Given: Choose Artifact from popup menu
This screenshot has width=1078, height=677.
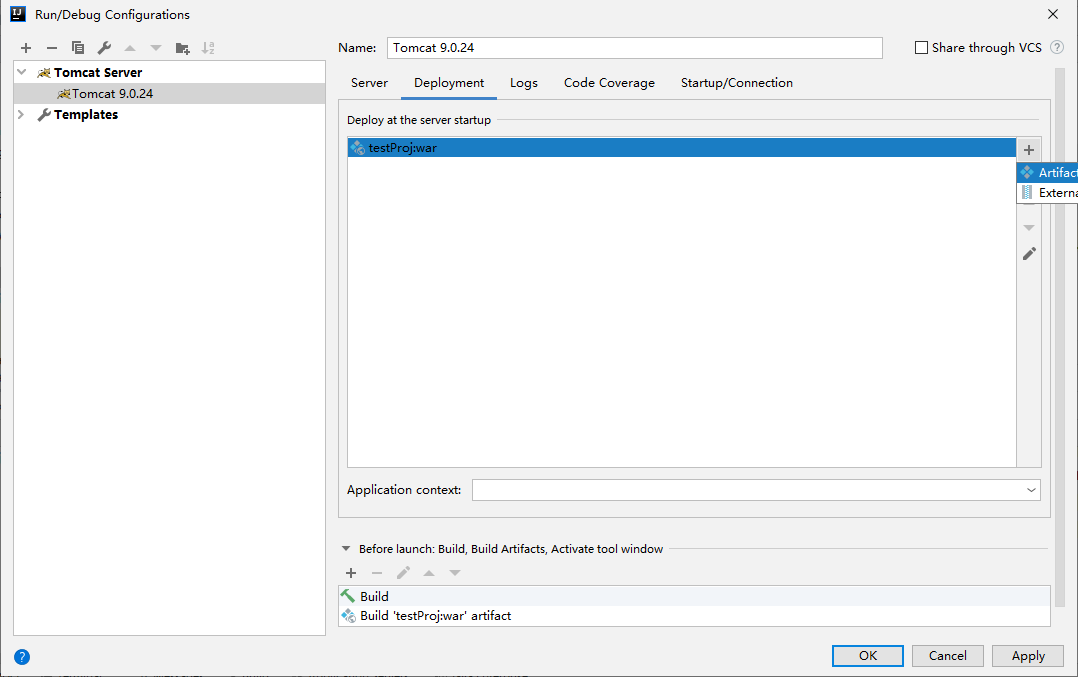Looking at the screenshot, I should tap(1047, 173).
